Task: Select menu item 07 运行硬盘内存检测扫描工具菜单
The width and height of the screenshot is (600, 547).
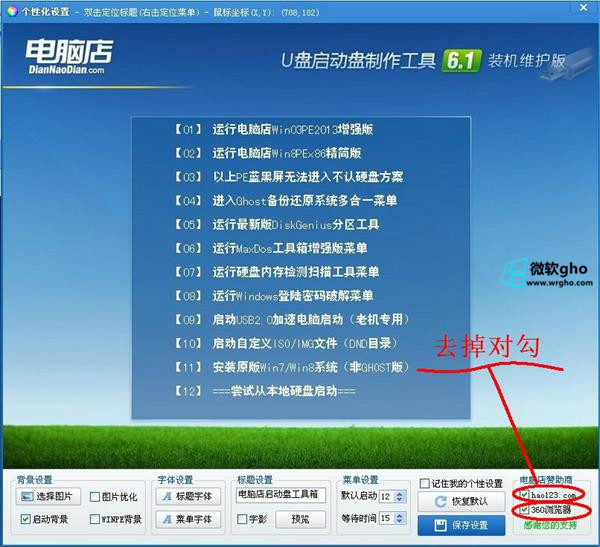Action: tap(276, 272)
